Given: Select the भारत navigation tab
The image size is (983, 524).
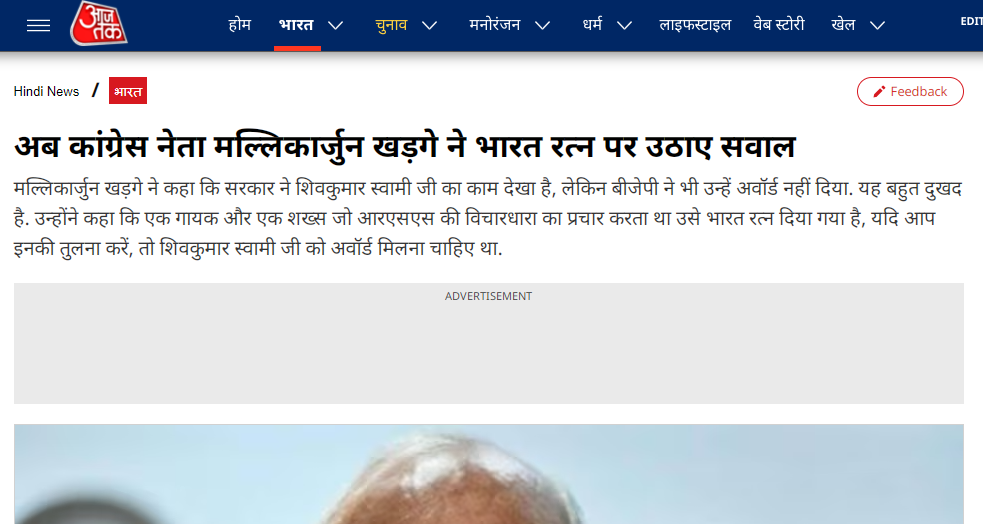Looking at the screenshot, I should coord(296,25).
